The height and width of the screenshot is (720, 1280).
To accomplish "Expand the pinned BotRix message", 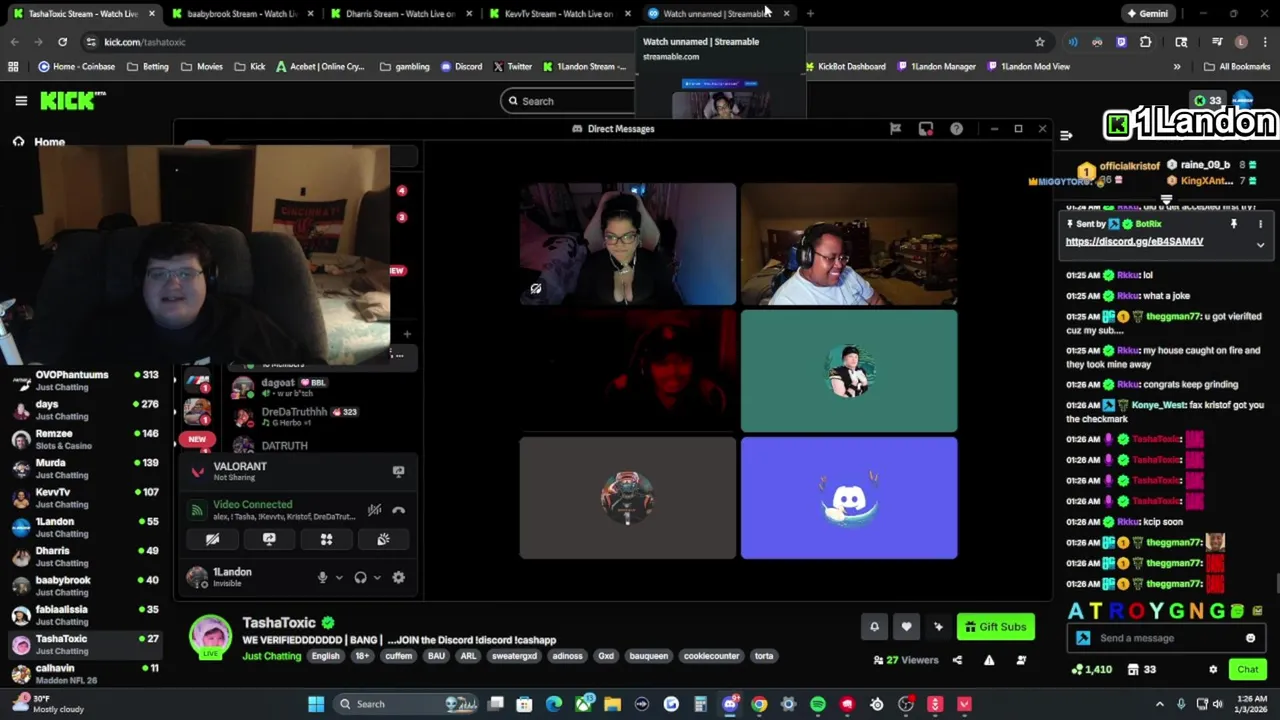I will point(1260,245).
